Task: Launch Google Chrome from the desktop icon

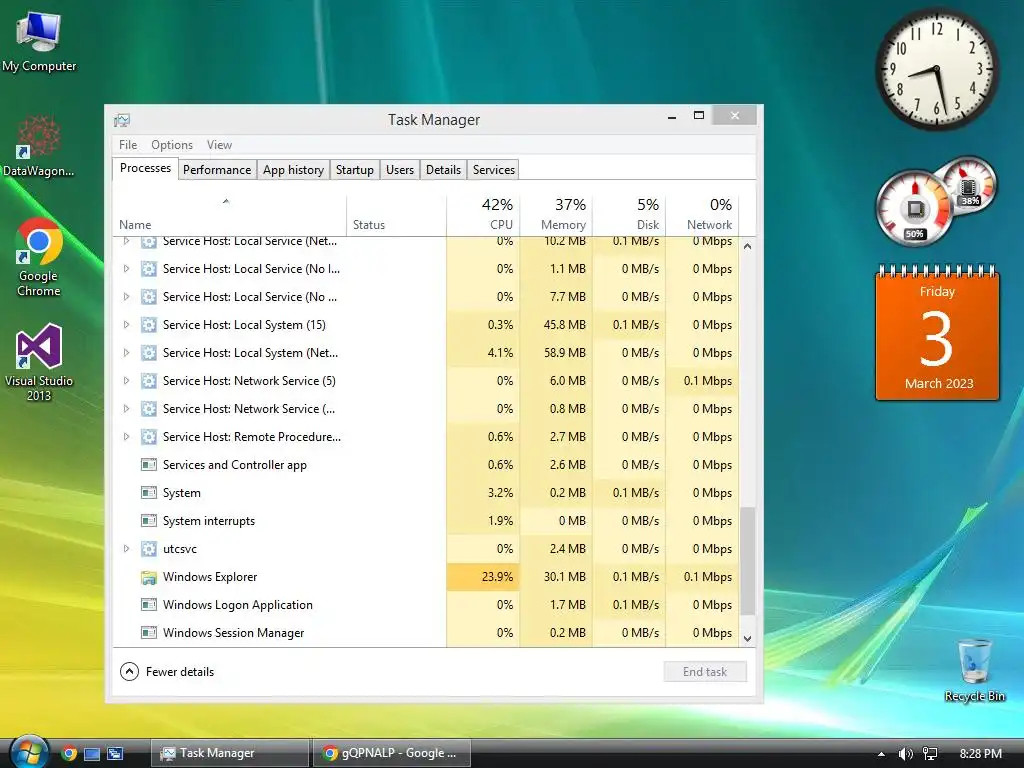Action: (39, 257)
